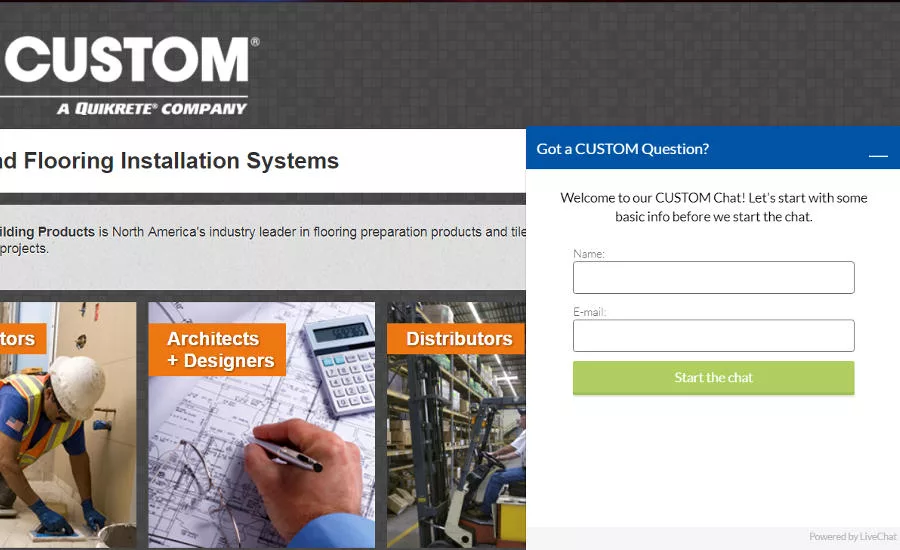The width and height of the screenshot is (900, 550).
Task: Click the Name: field label
Action: coord(589,253)
